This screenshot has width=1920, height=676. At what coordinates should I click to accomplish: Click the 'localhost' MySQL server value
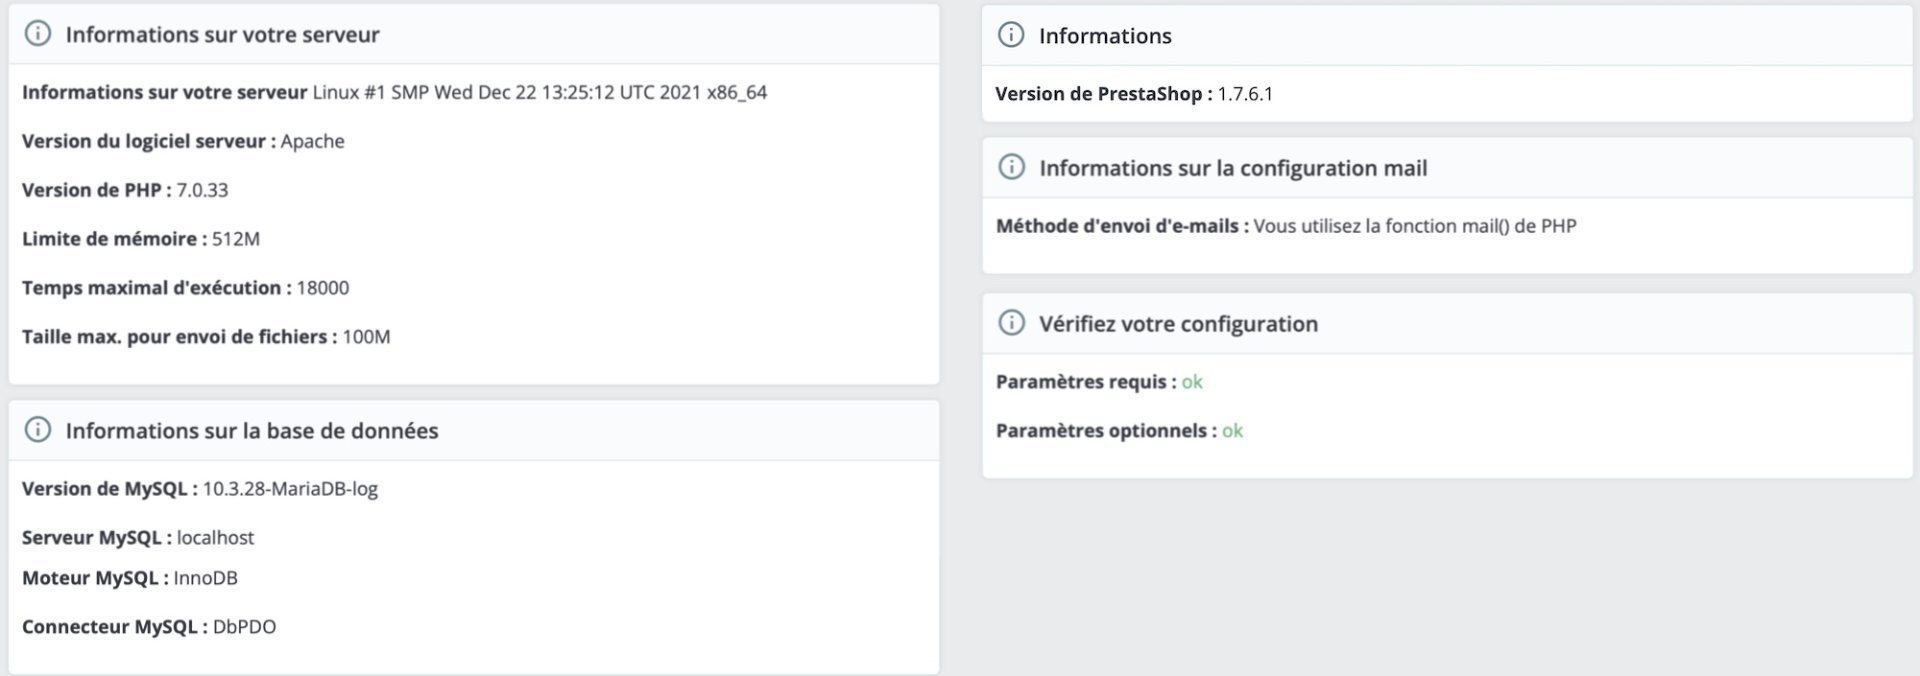pos(215,538)
